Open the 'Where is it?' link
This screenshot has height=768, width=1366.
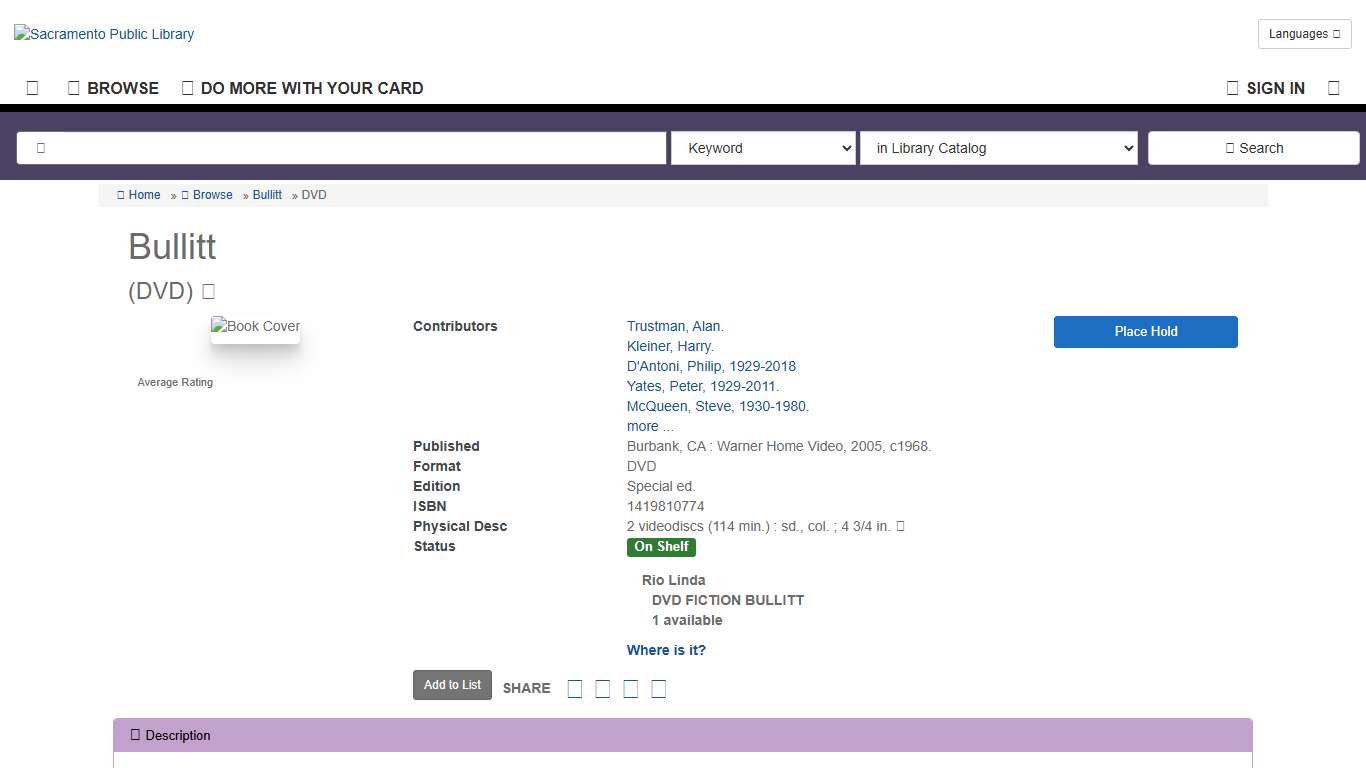point(666,650)
